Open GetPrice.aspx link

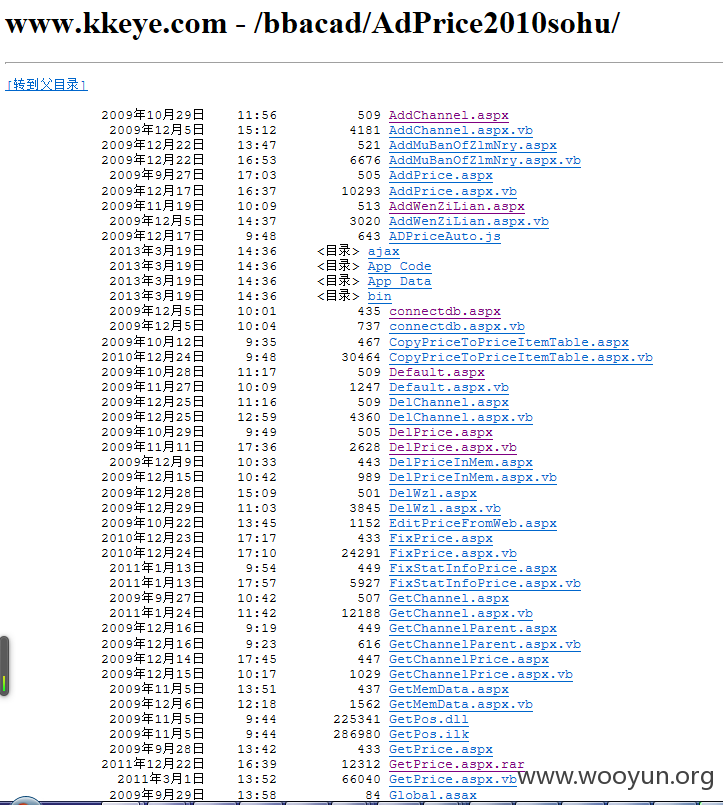[441, 749]
